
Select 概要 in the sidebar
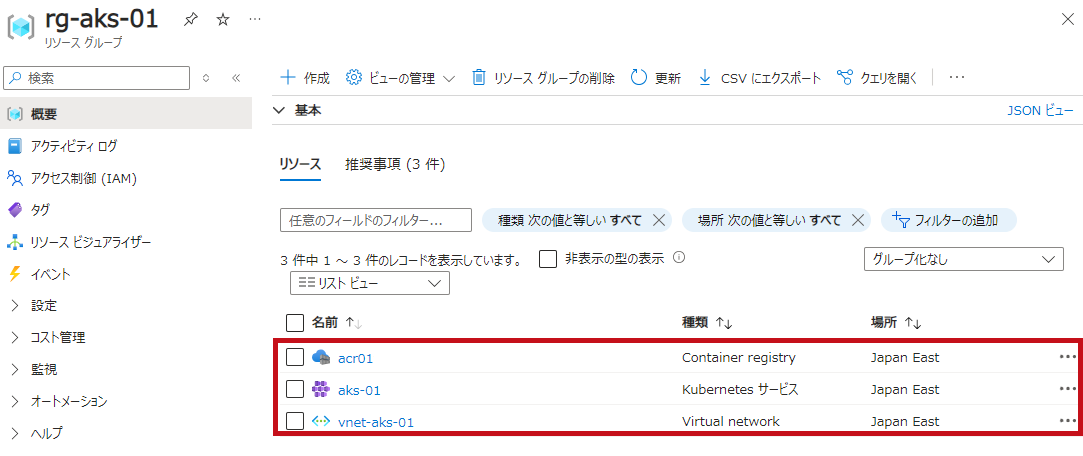coord(126,114)
